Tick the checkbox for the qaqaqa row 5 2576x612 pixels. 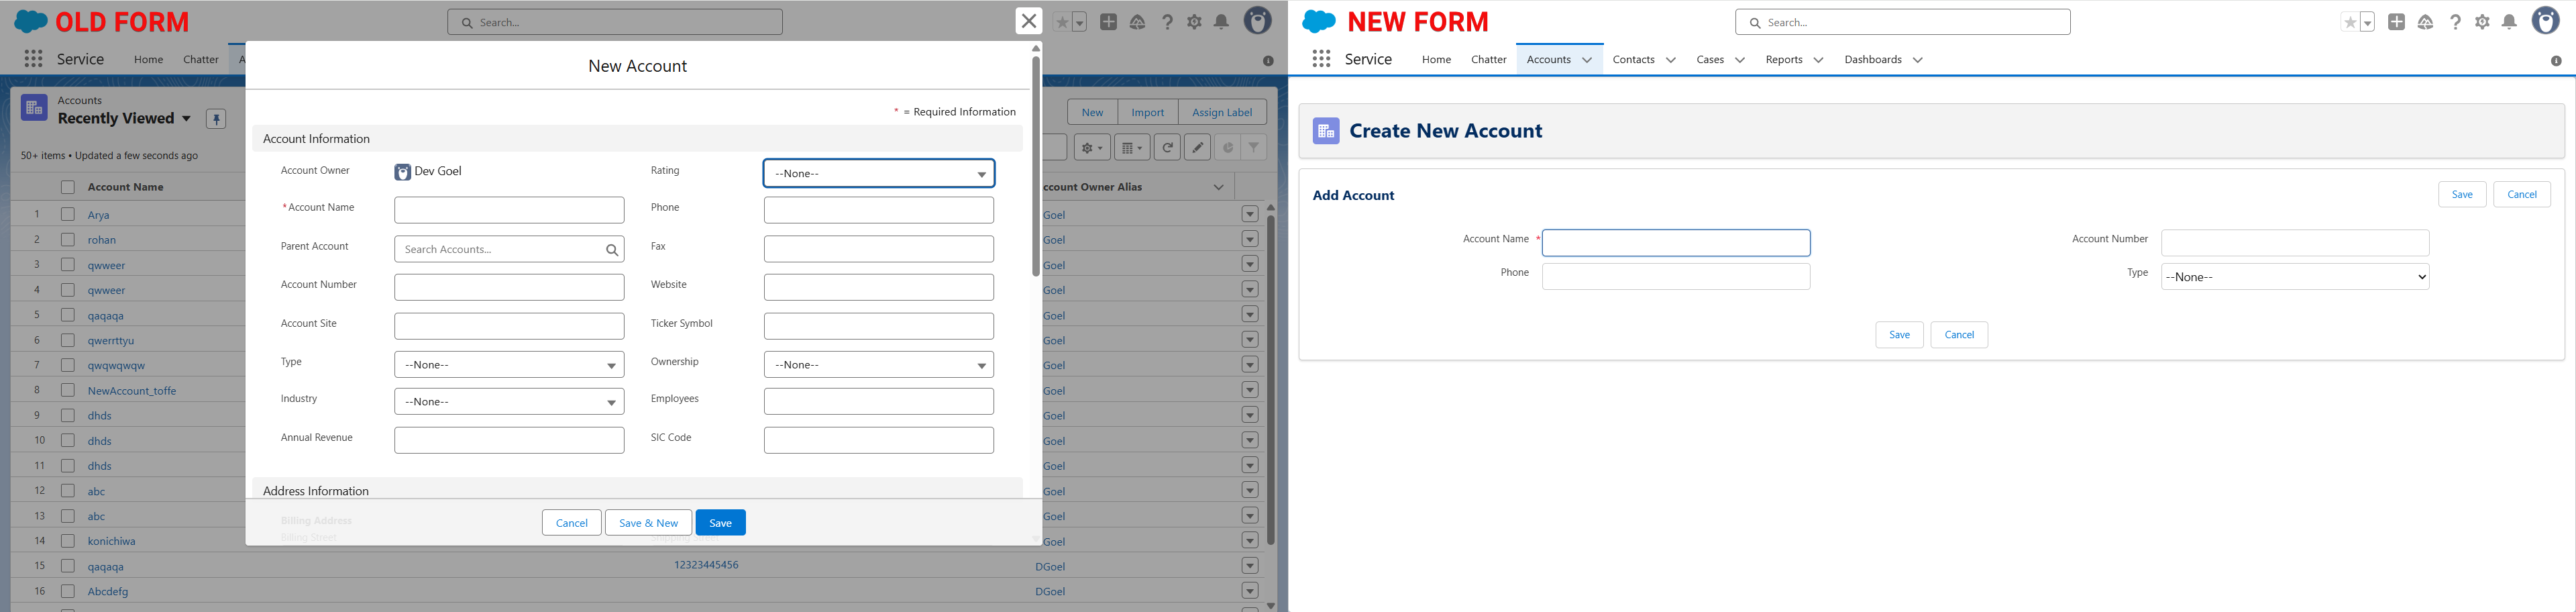68,315
